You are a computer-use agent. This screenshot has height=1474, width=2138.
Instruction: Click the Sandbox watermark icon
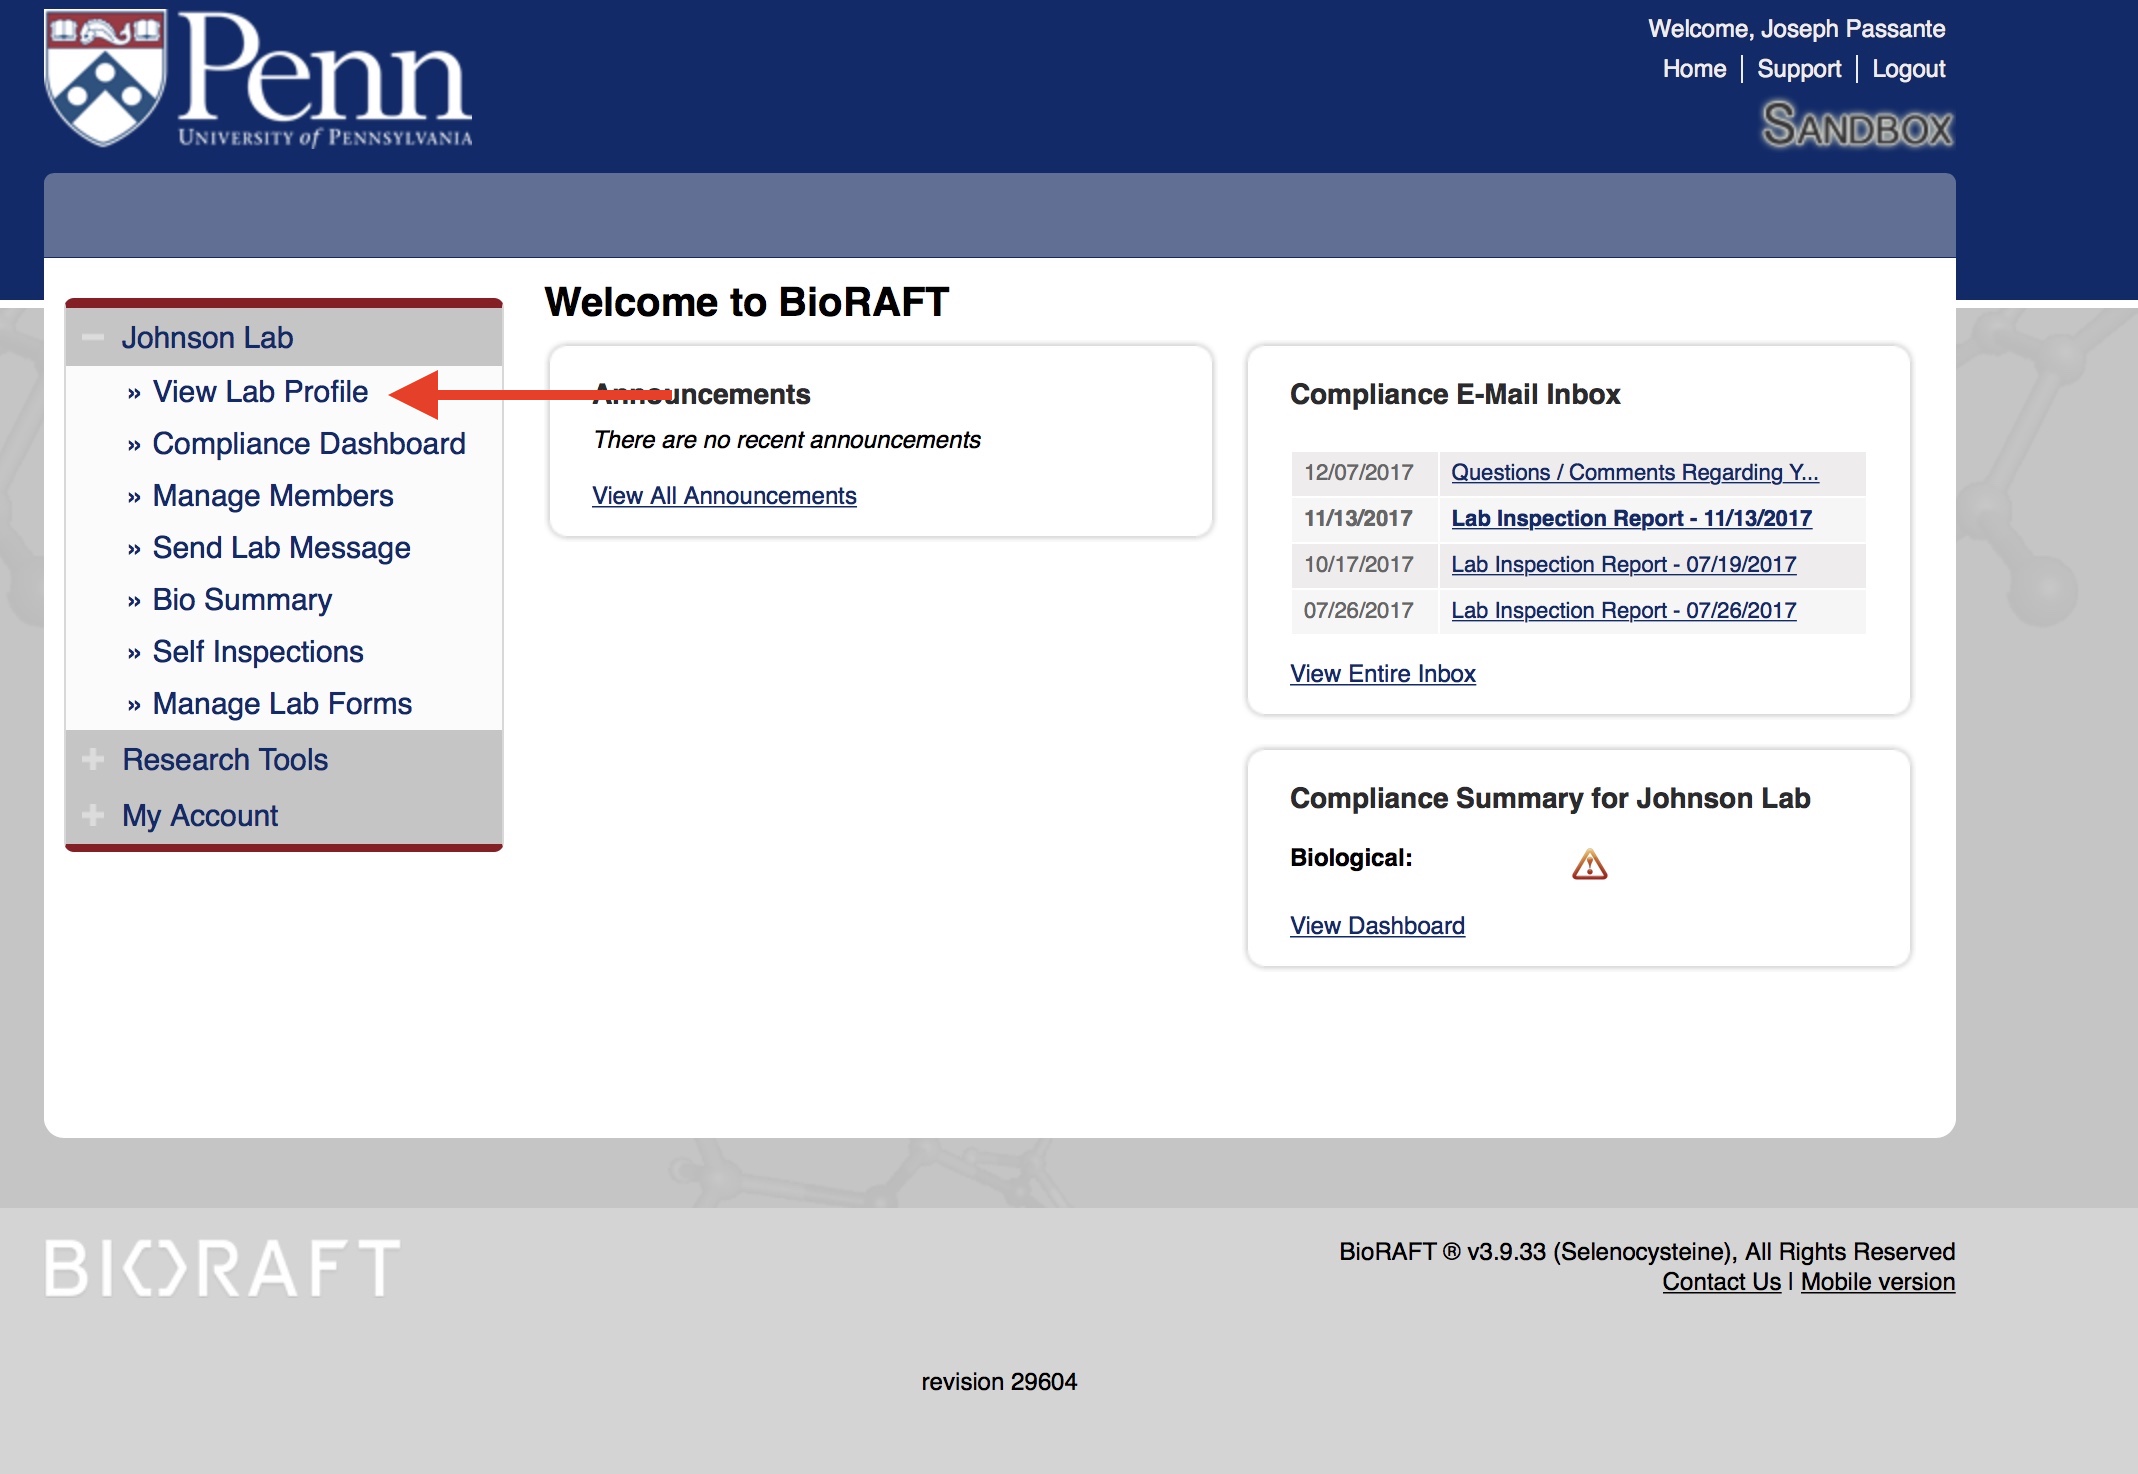[x=1855, y=128]
